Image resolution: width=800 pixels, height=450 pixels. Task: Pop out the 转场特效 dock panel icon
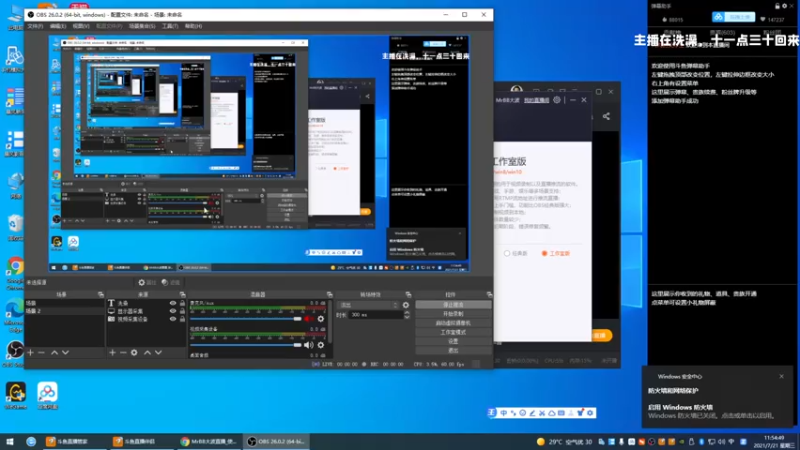point(408,294)
